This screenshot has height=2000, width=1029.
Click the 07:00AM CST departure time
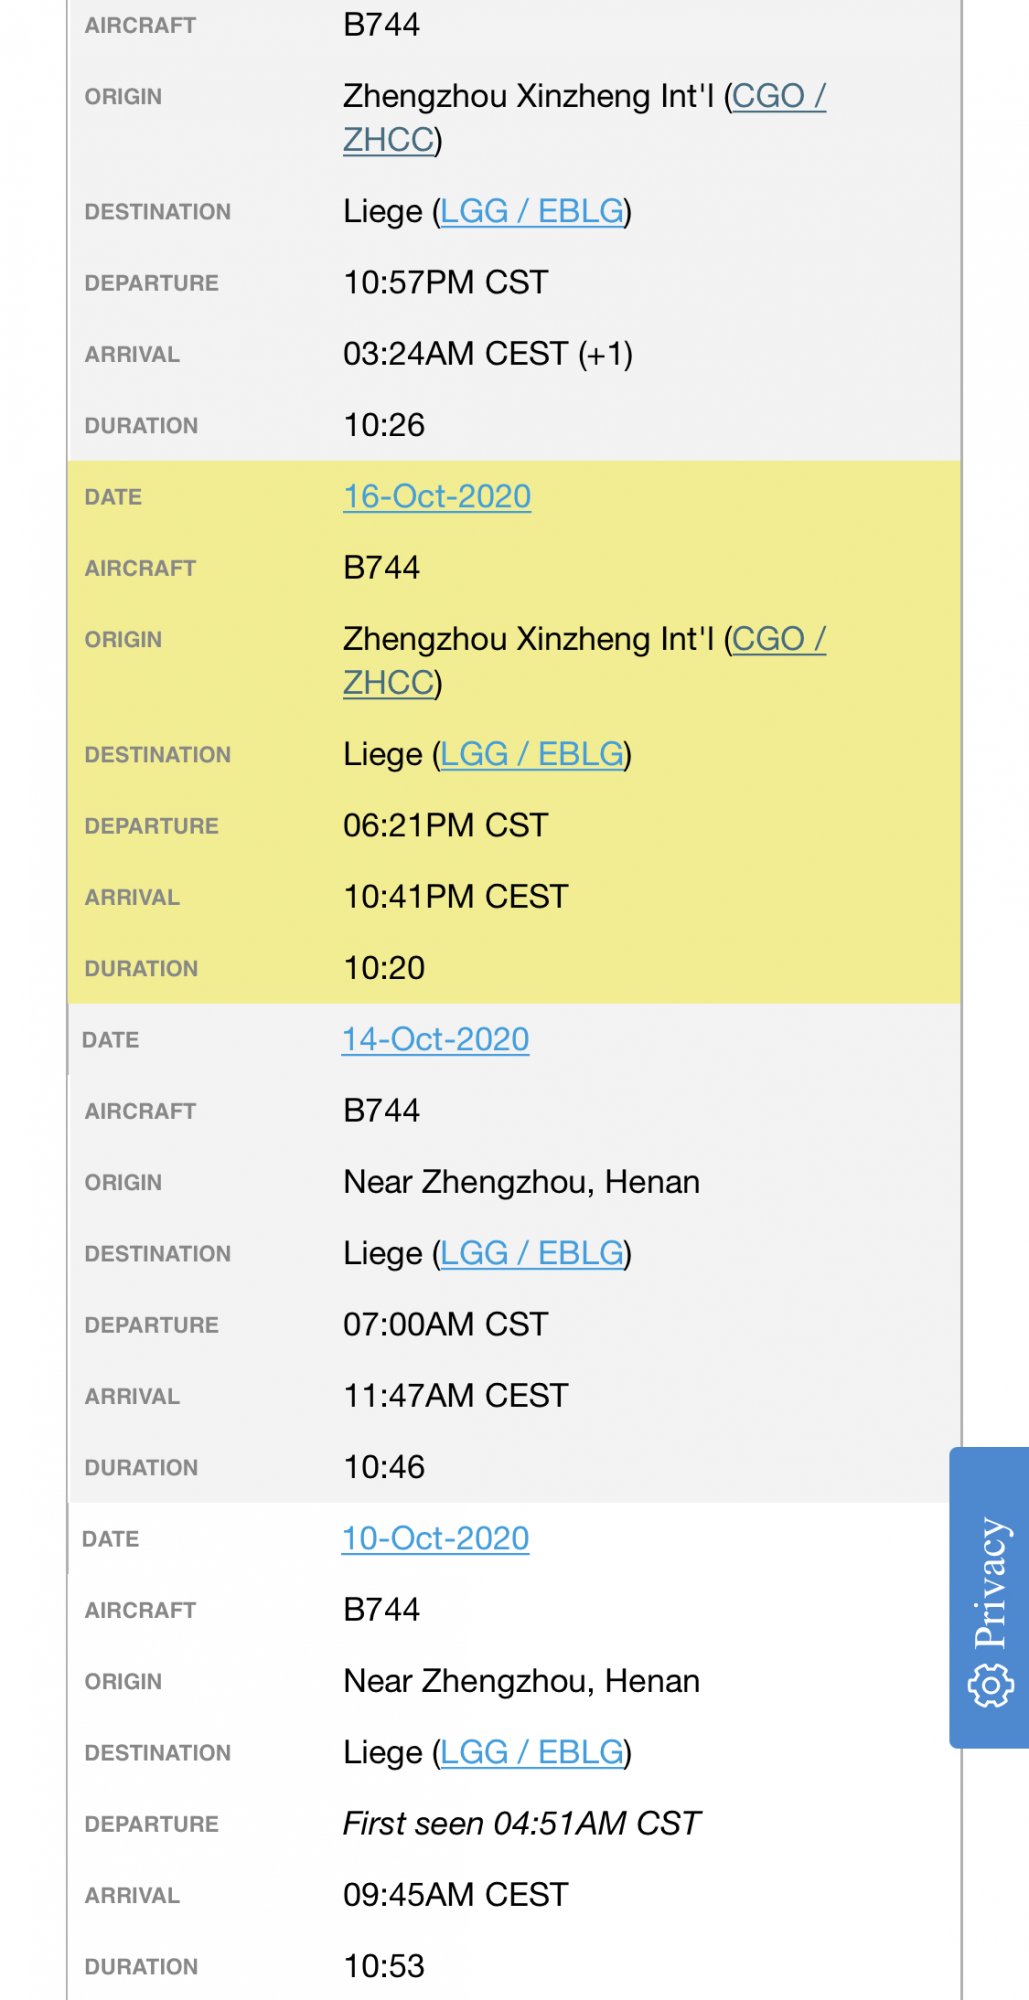tap(446, 1324)
